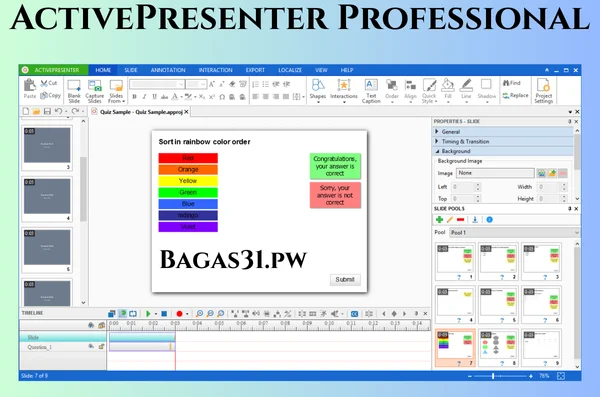
Task: Open the Interactions menu
Action: pyautogui.click(x=344, y=90)
